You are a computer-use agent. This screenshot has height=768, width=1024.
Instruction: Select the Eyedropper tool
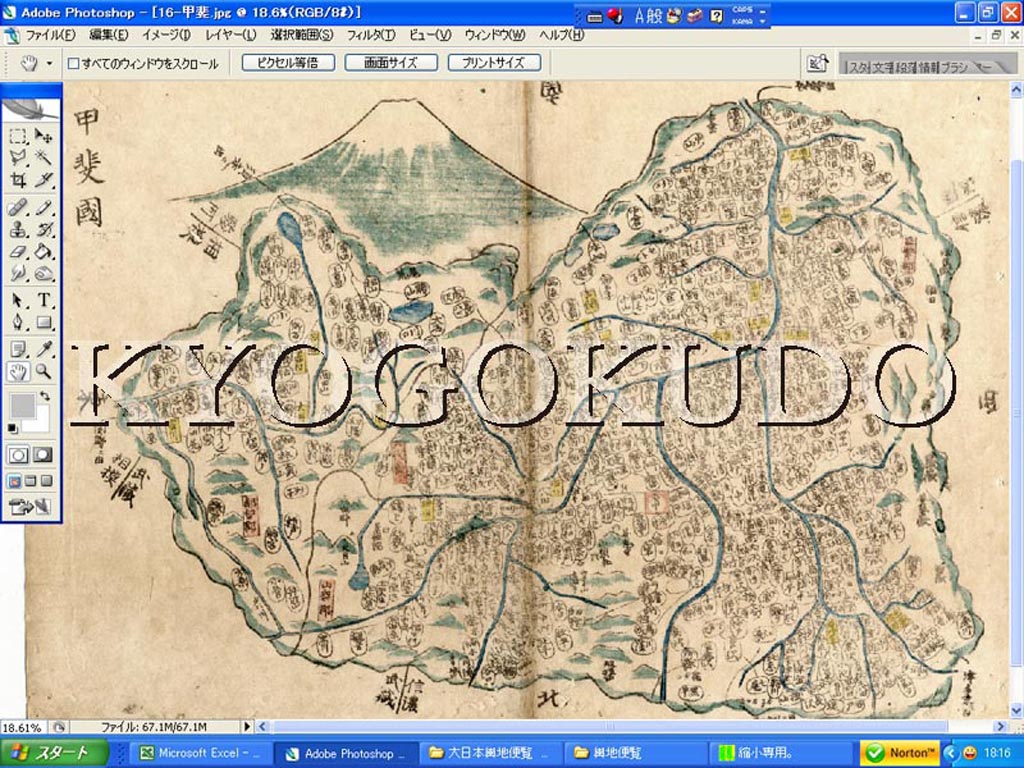43,350
